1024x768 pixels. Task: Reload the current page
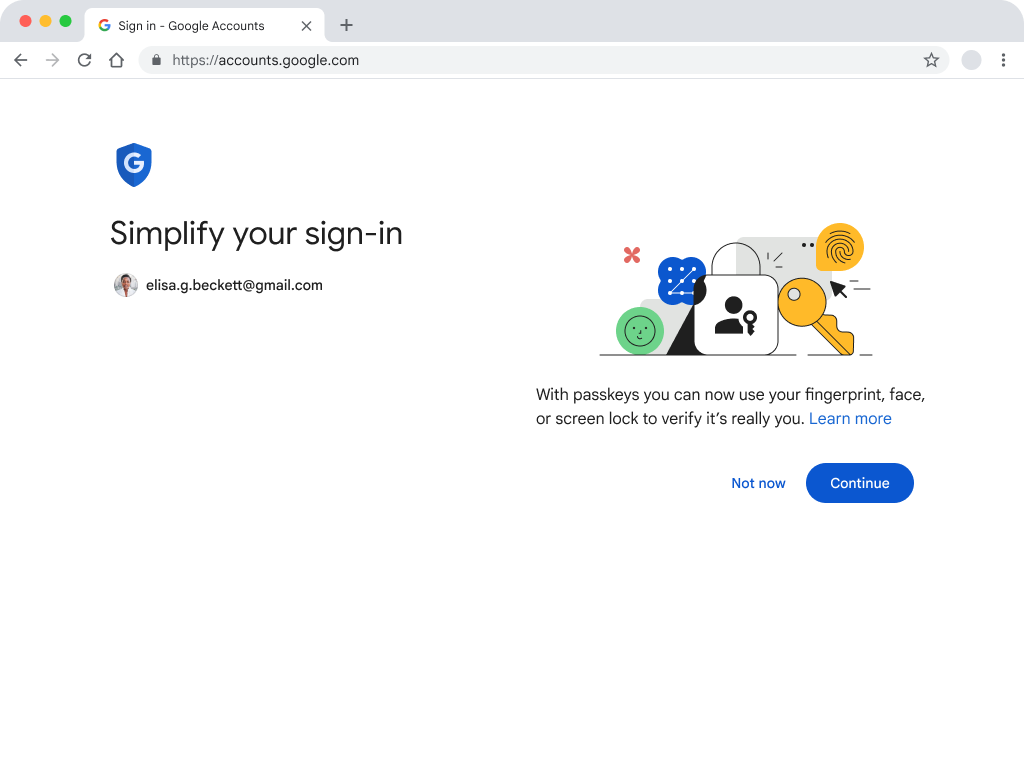pyautogui.click(x=84, y=60)
